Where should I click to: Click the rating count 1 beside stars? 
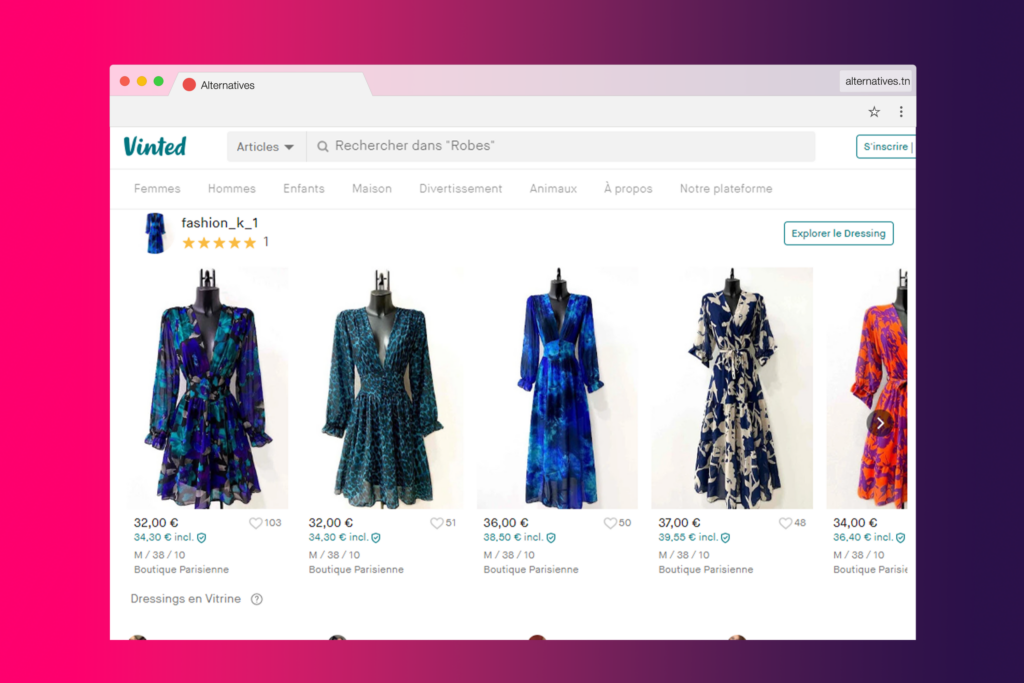266,242
